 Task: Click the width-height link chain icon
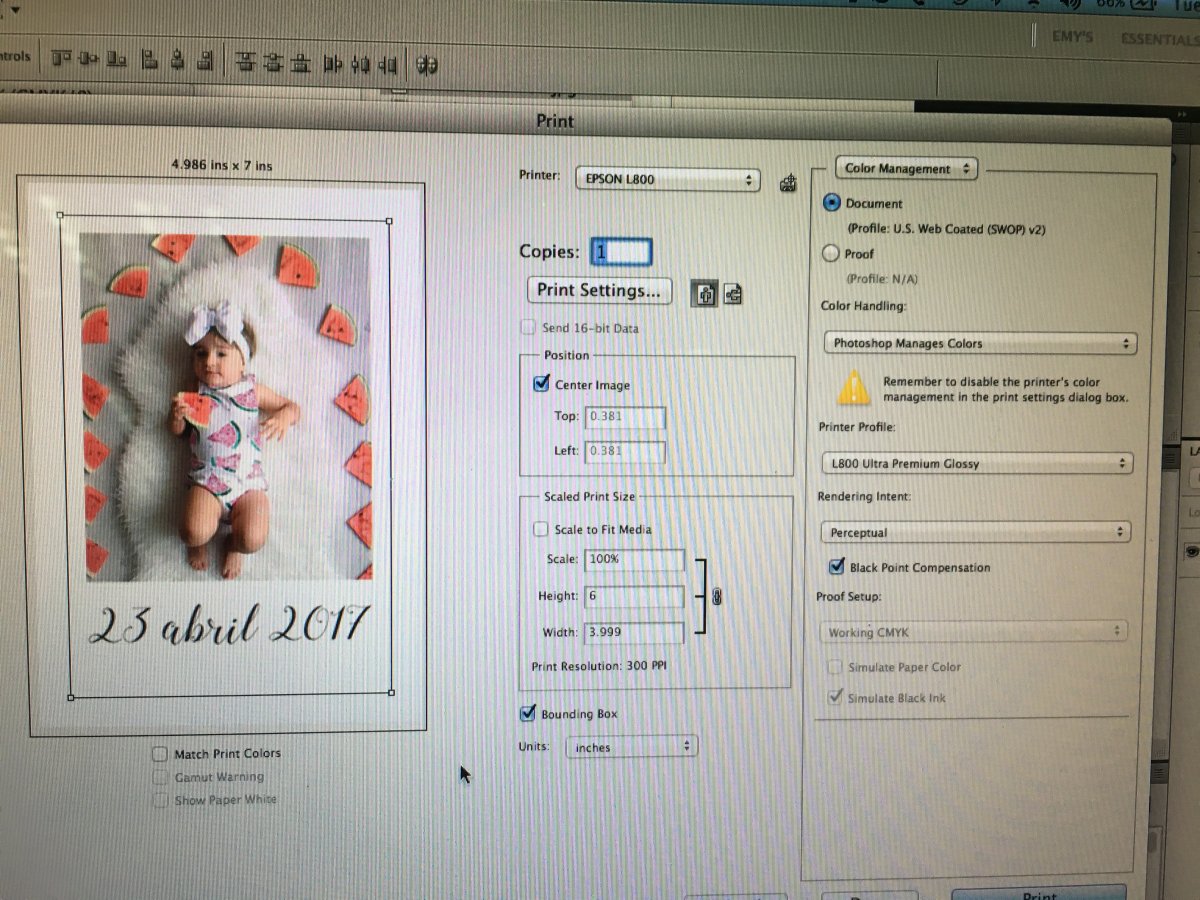(x=716, y=597)
